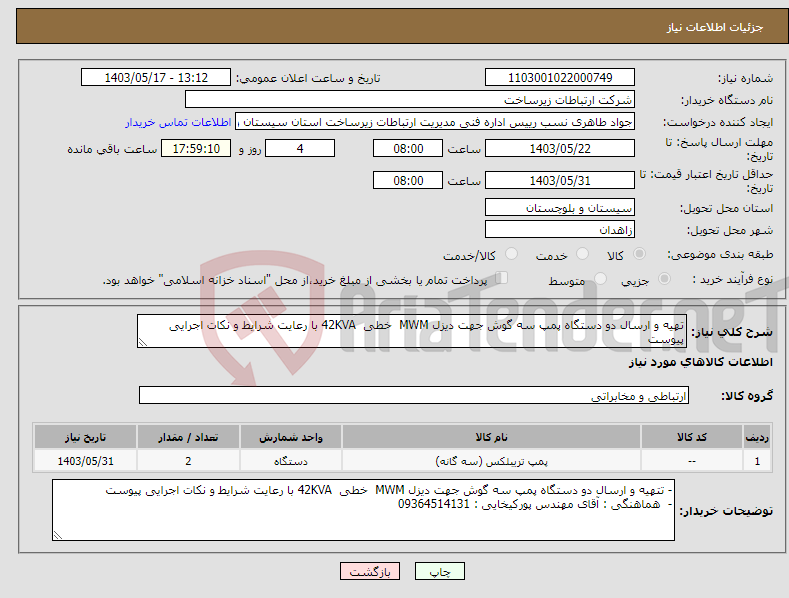Viewport: 789px width, 598px height.
Task: Click the row number cell 1
Action: (x=757, y=461)
